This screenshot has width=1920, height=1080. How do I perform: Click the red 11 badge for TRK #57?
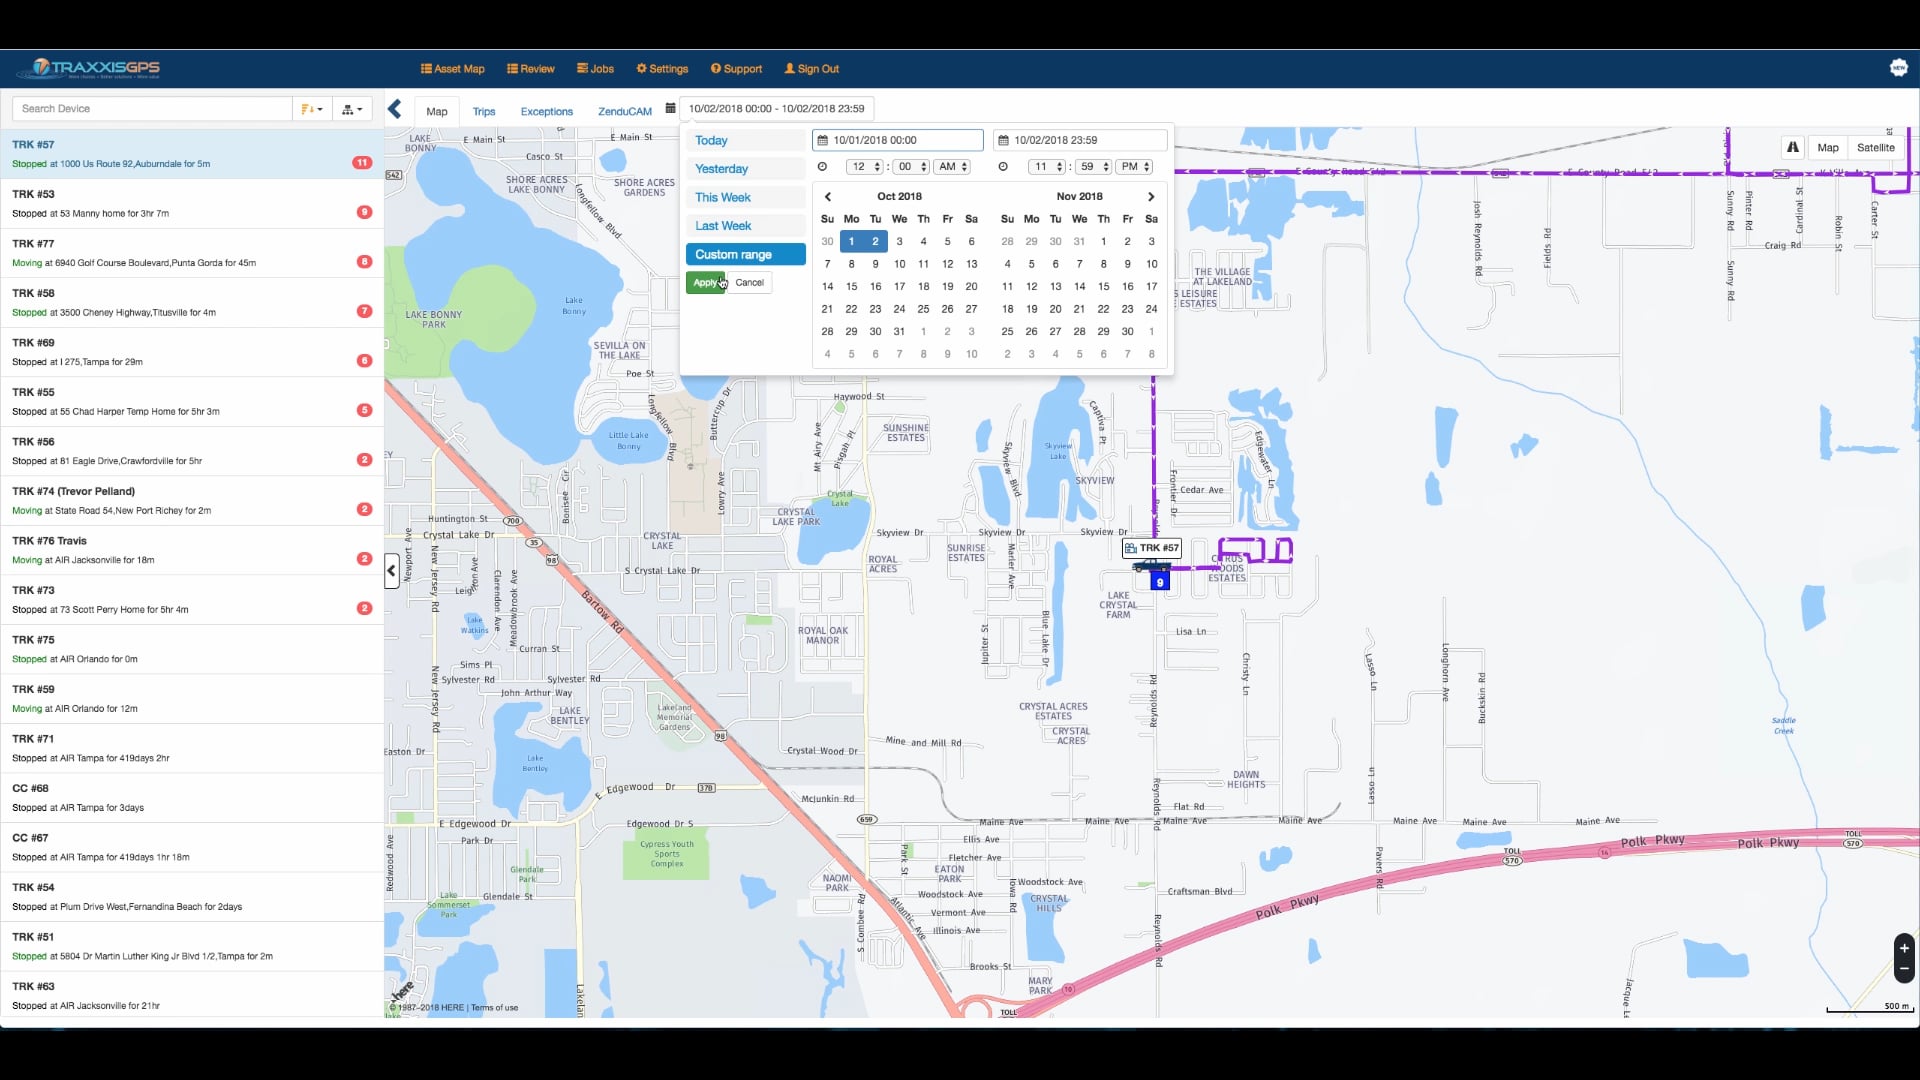(x=362, y=163)
